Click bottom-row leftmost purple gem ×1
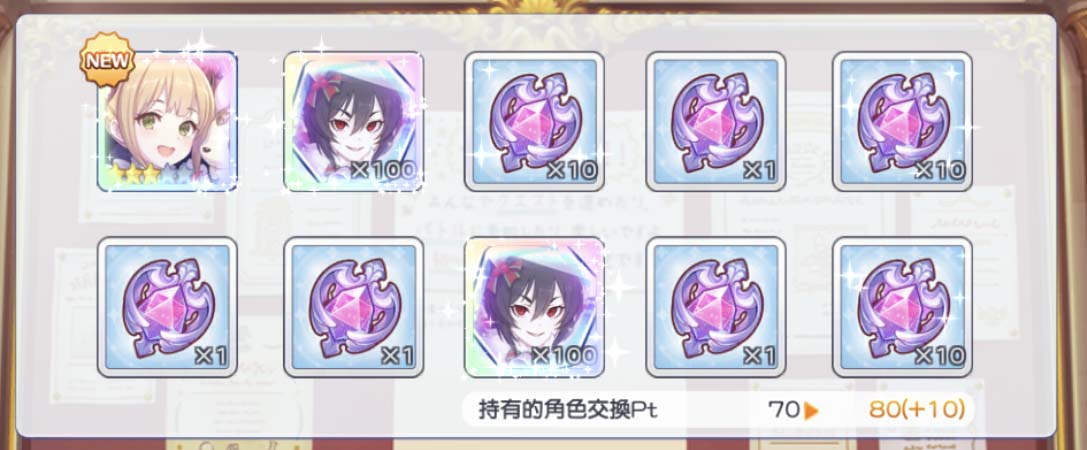 pos(167,306)
